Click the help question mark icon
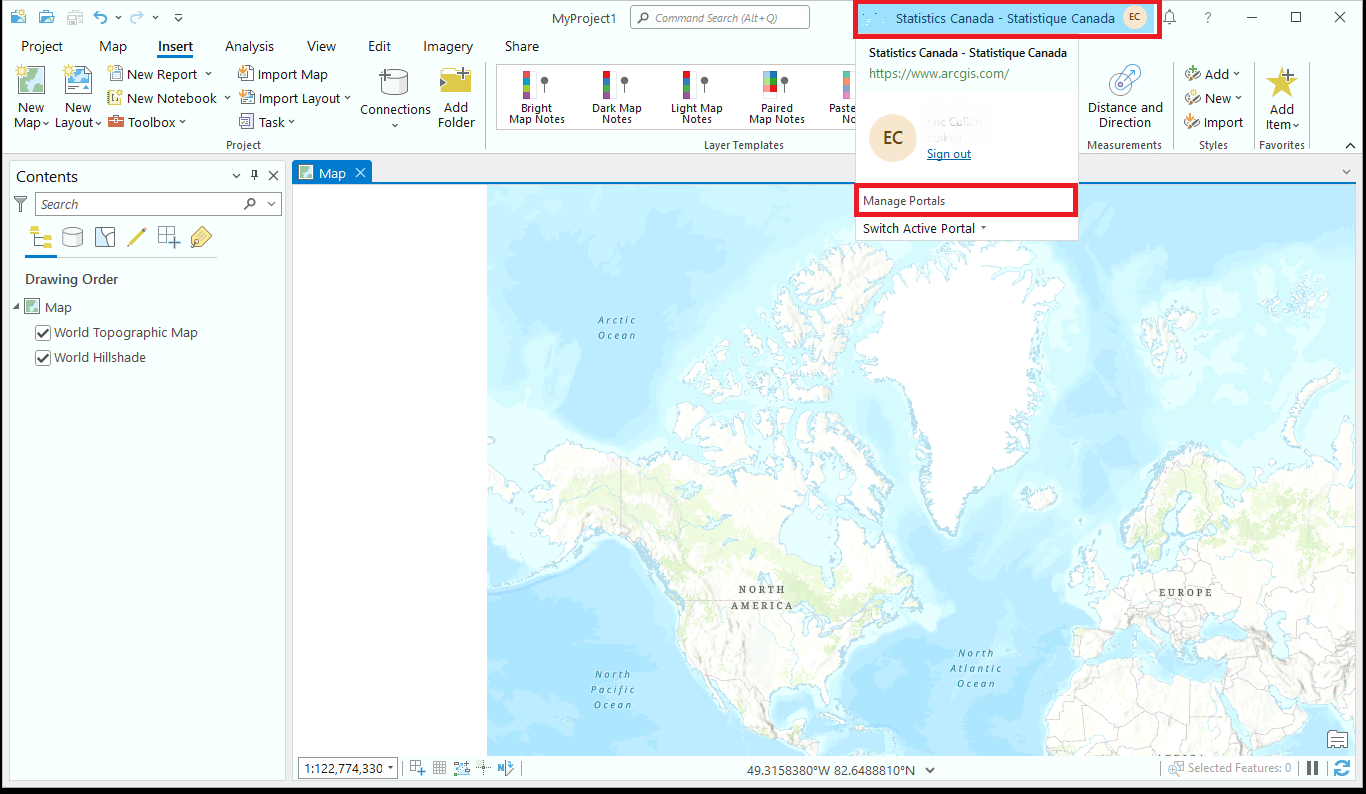 pyautogui.click(x=1208, y=17)
